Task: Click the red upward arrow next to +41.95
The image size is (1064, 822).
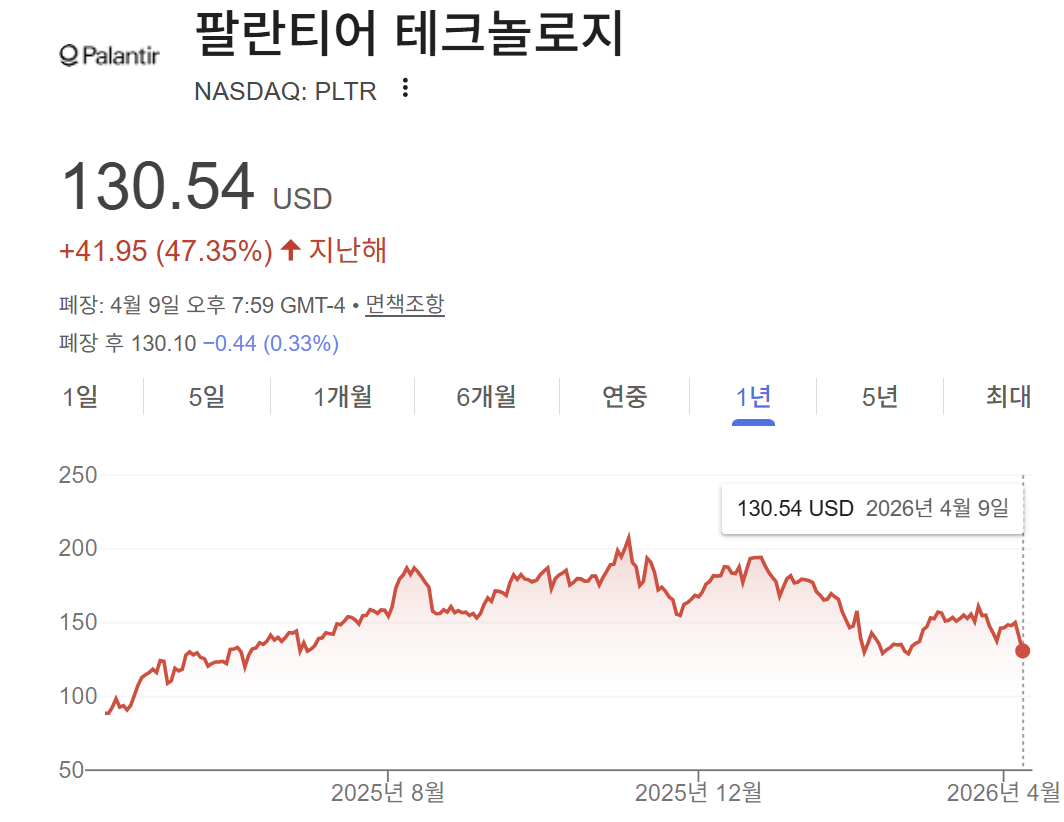Action: 289,251
